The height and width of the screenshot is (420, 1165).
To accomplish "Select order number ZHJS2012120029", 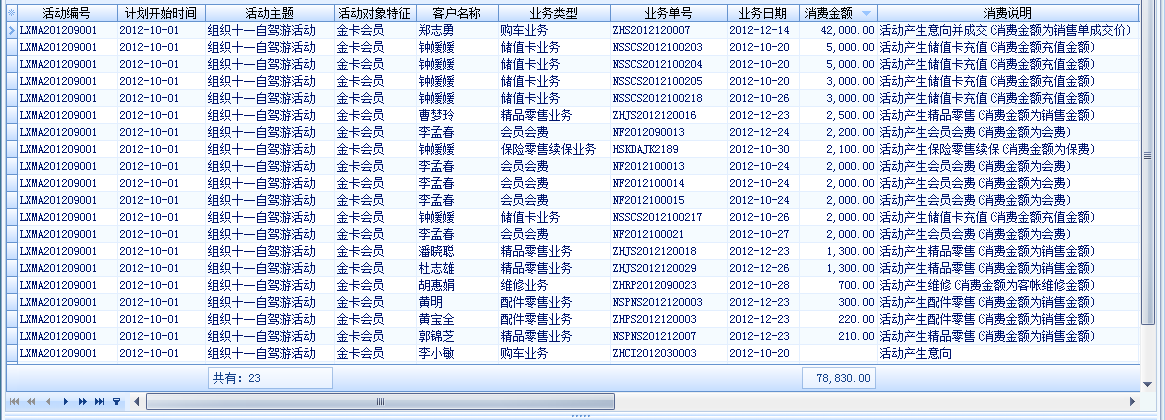I will [669, 268].
